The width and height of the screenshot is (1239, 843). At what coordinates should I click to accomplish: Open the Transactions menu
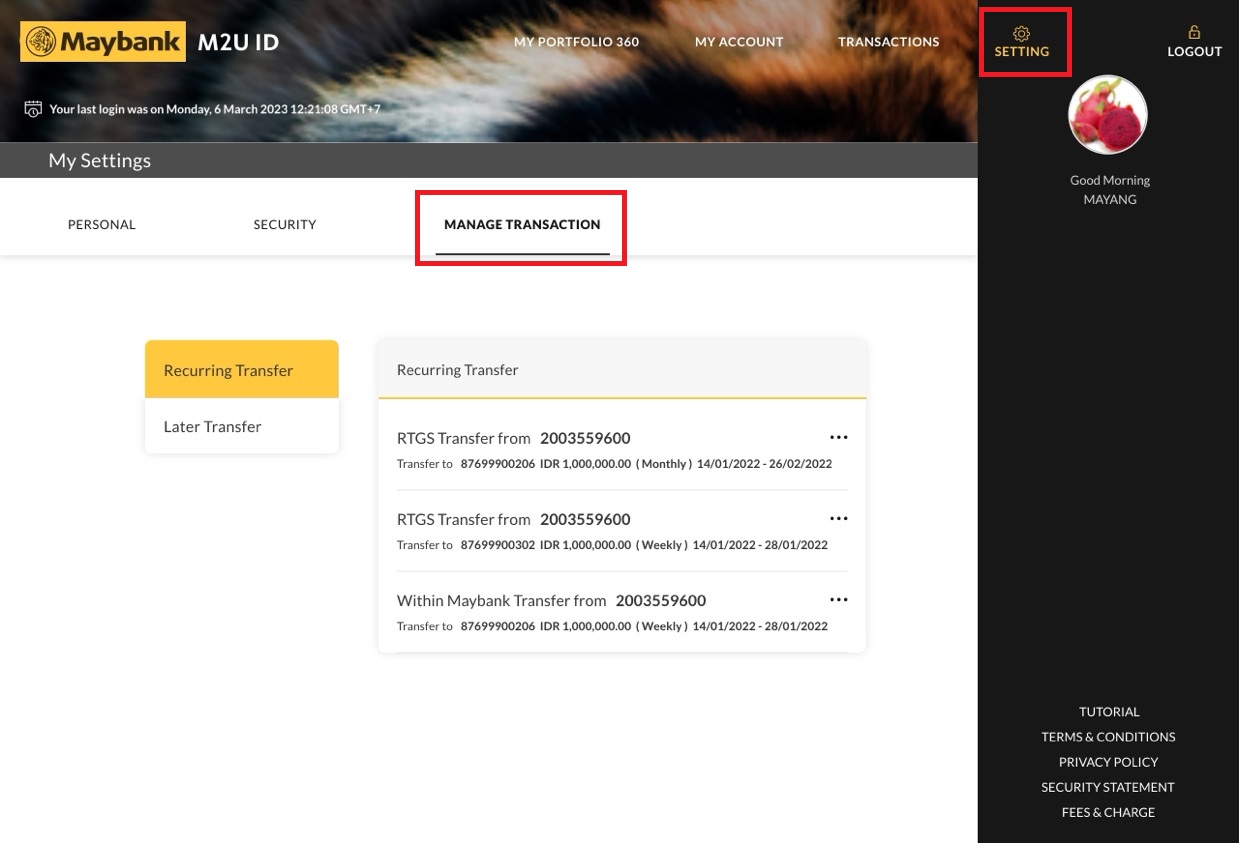tap(888, 42)
